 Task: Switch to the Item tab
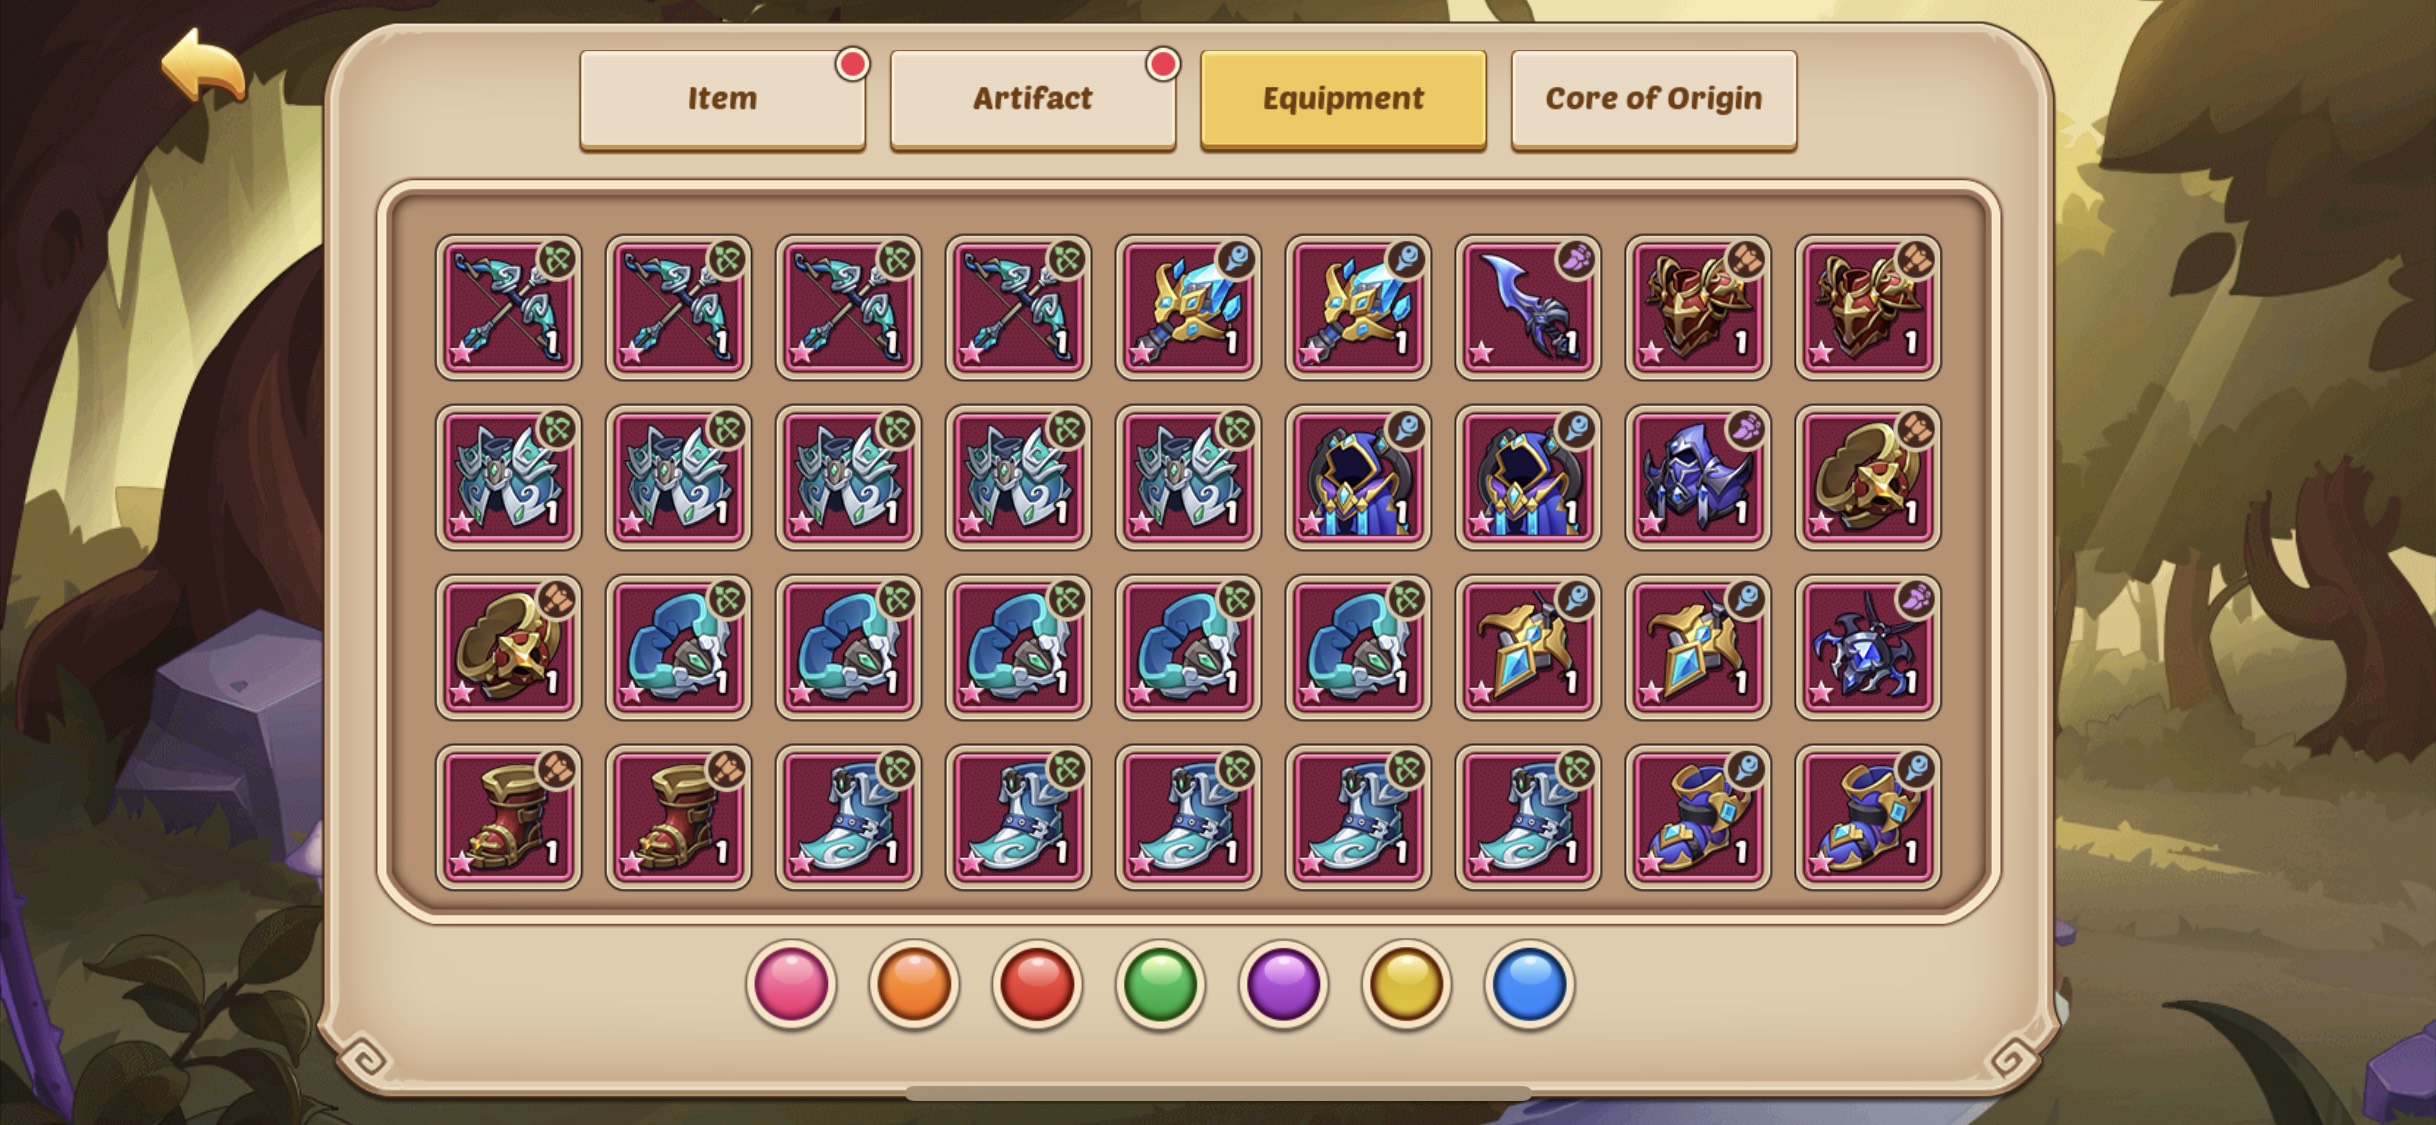click(x=722, y=99)
